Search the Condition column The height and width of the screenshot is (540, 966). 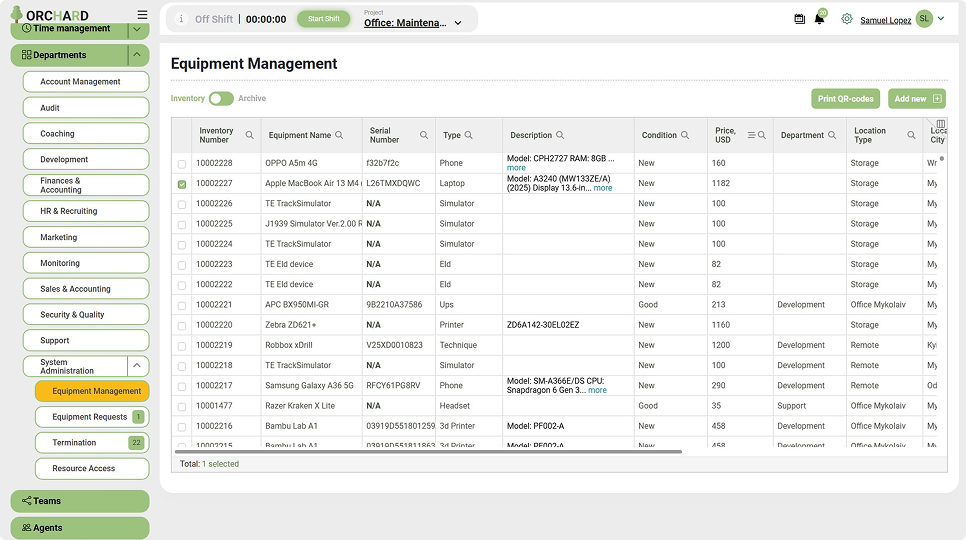coord(685,135)
